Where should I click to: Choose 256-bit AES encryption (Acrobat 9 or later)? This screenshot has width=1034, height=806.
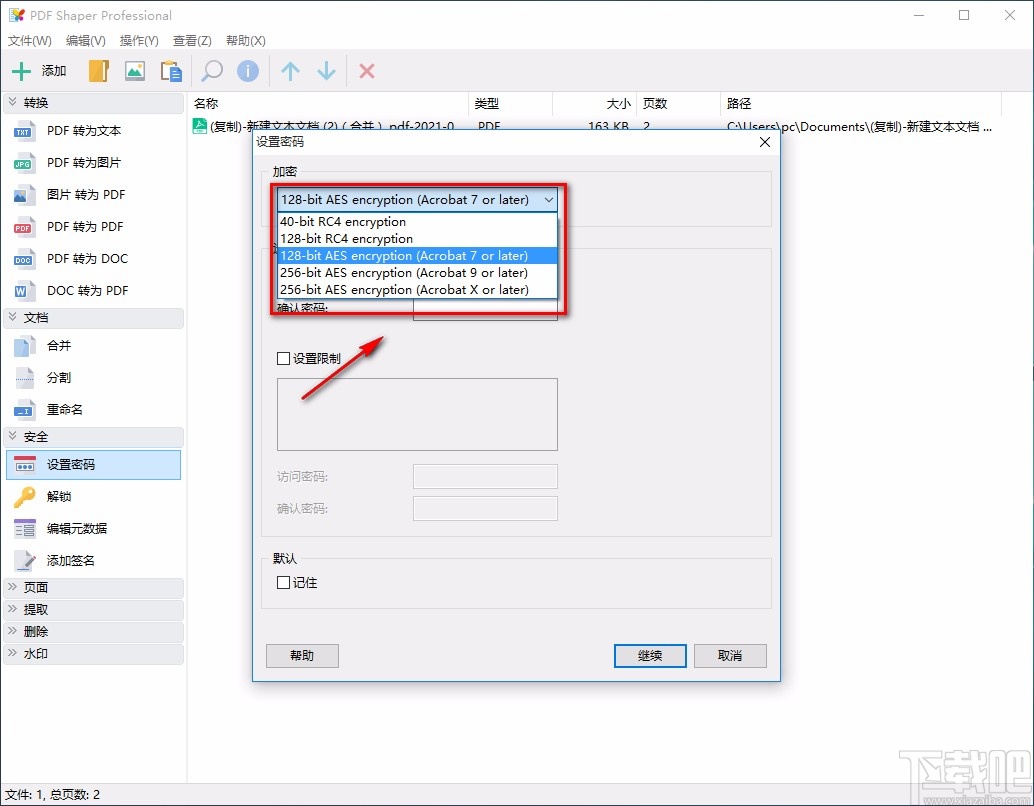417,273
